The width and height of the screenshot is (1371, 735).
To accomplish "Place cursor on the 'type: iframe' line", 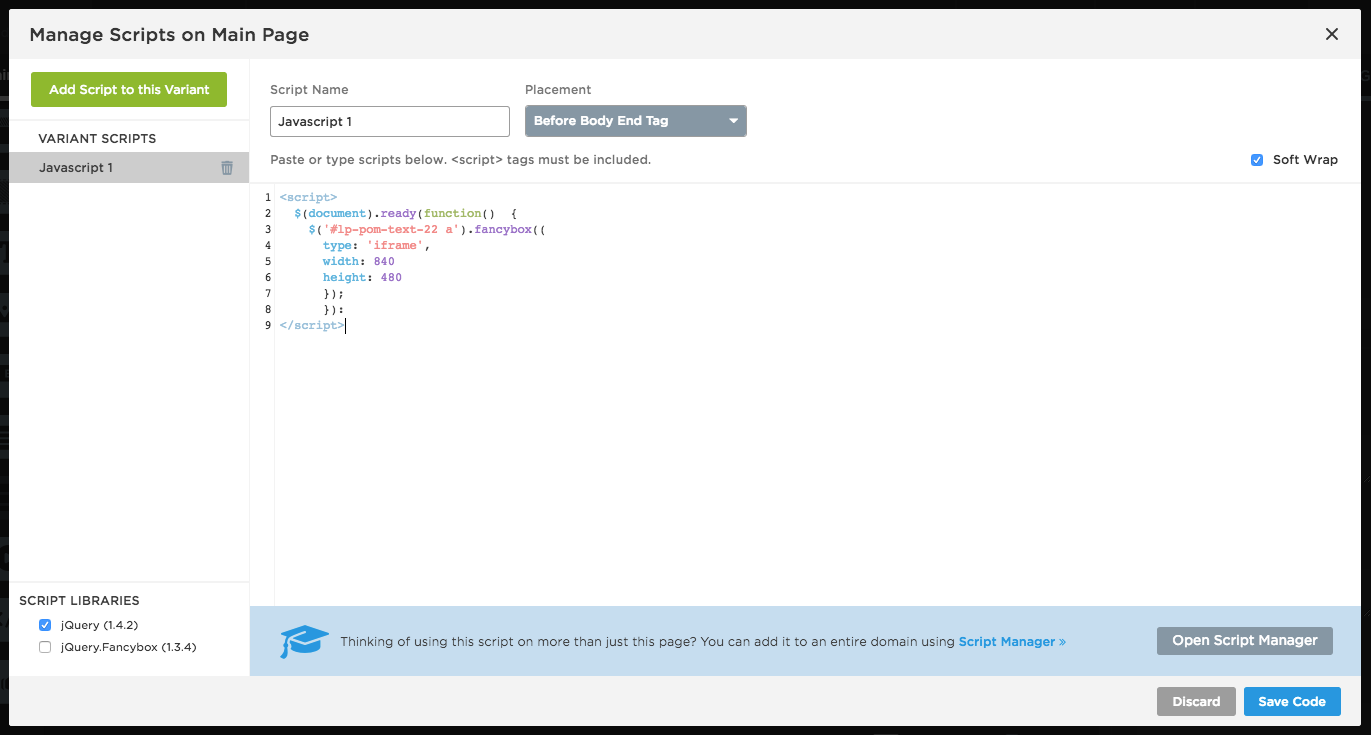I will click(x=376, y=246).
